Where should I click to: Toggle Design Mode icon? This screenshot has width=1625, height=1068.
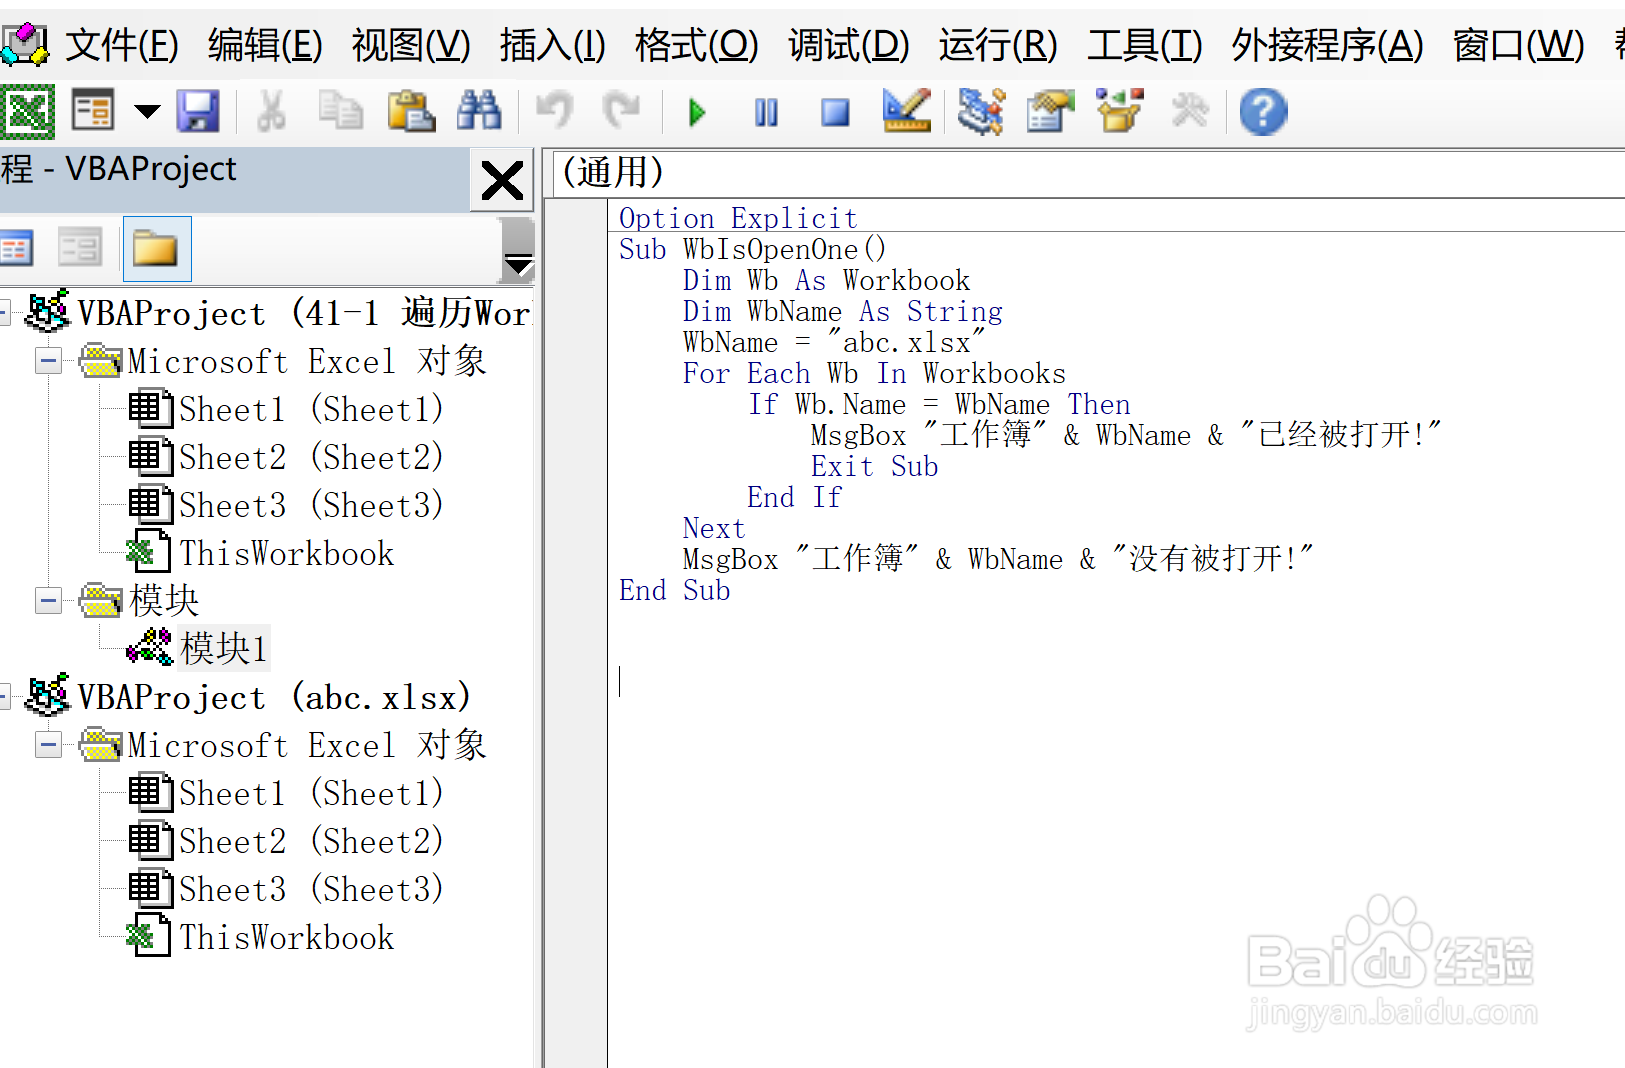907,111
